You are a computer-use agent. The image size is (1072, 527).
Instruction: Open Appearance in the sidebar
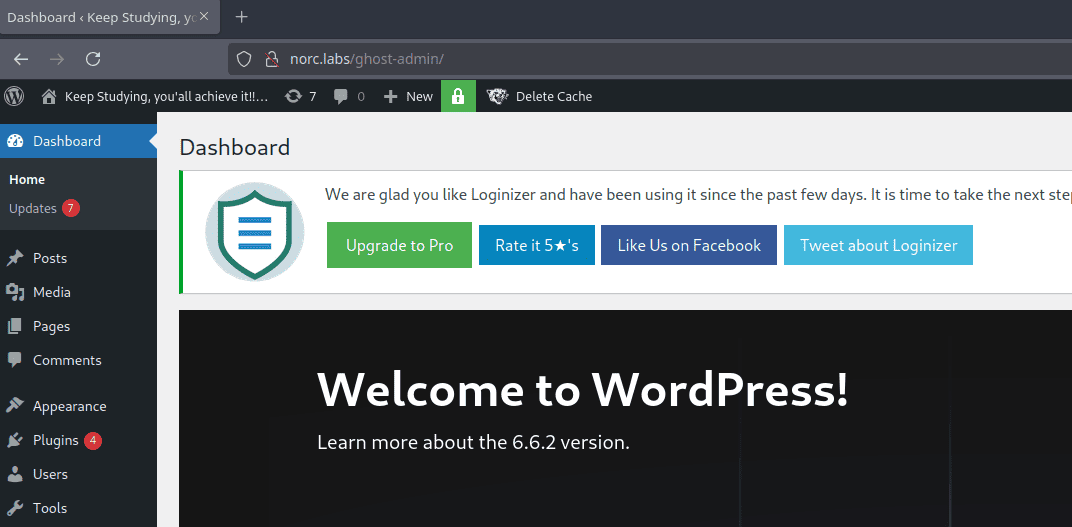point(69,406)
